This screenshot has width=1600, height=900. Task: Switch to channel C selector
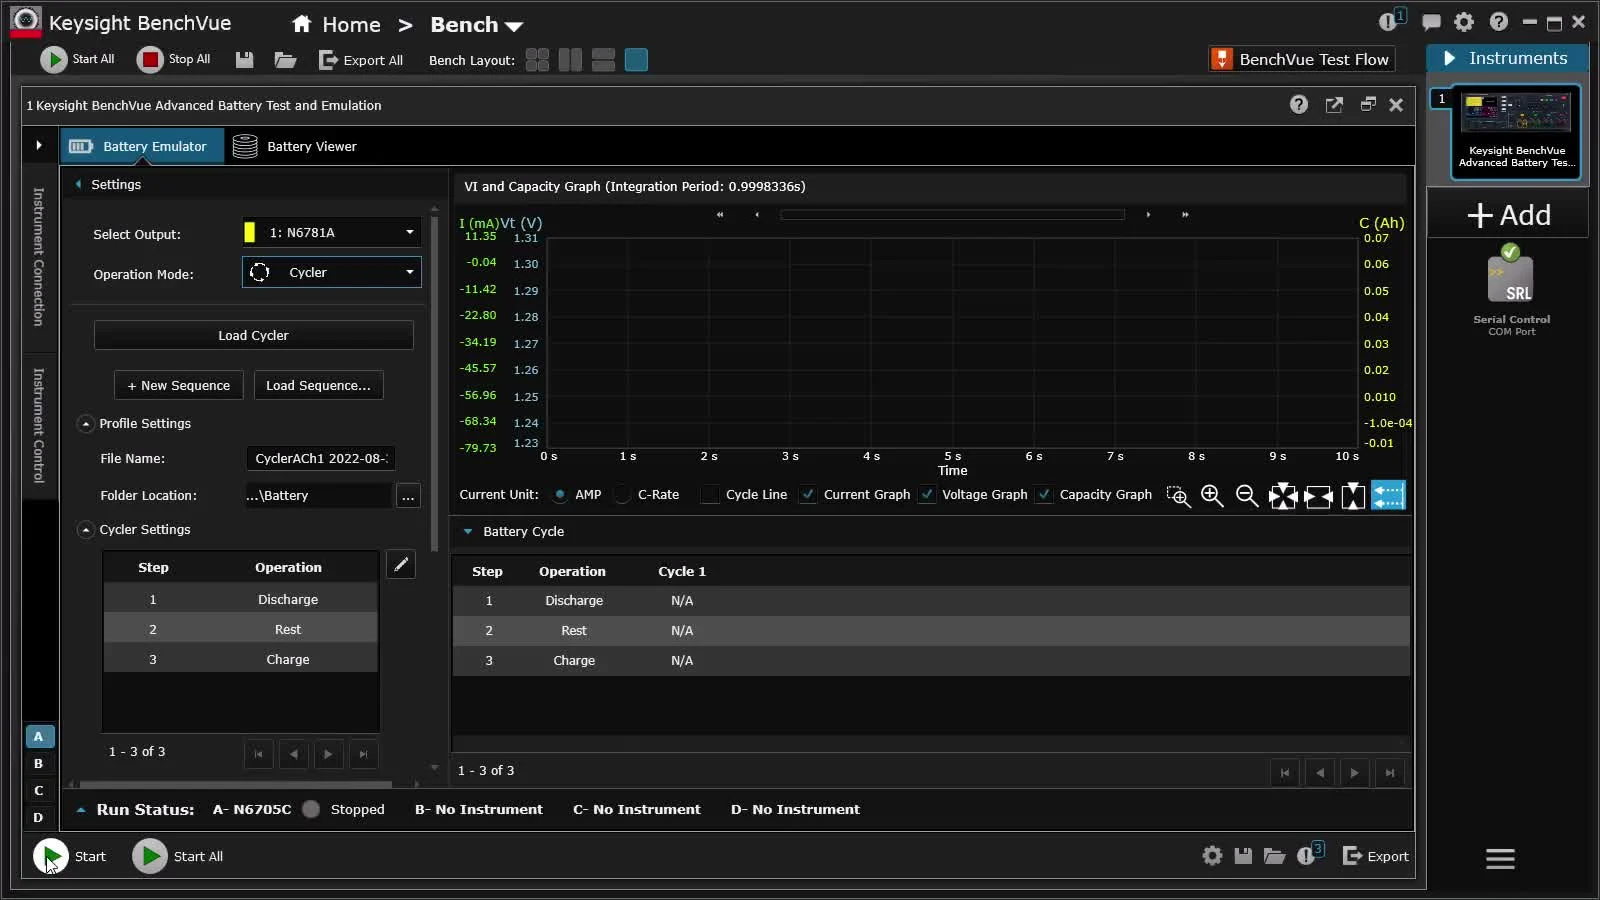coord(38,791)
